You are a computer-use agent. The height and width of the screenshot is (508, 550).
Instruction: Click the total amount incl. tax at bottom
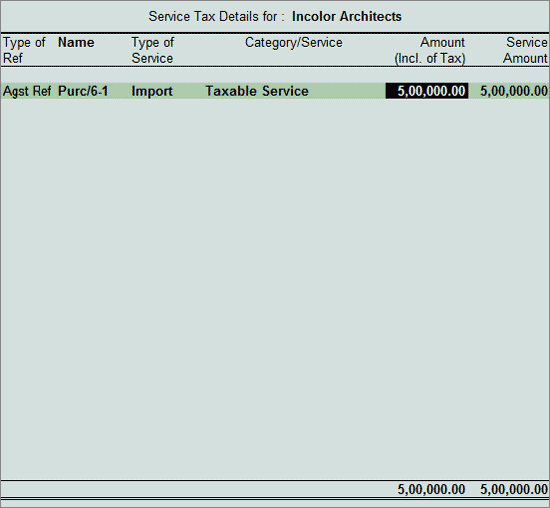tap(431, 489)
